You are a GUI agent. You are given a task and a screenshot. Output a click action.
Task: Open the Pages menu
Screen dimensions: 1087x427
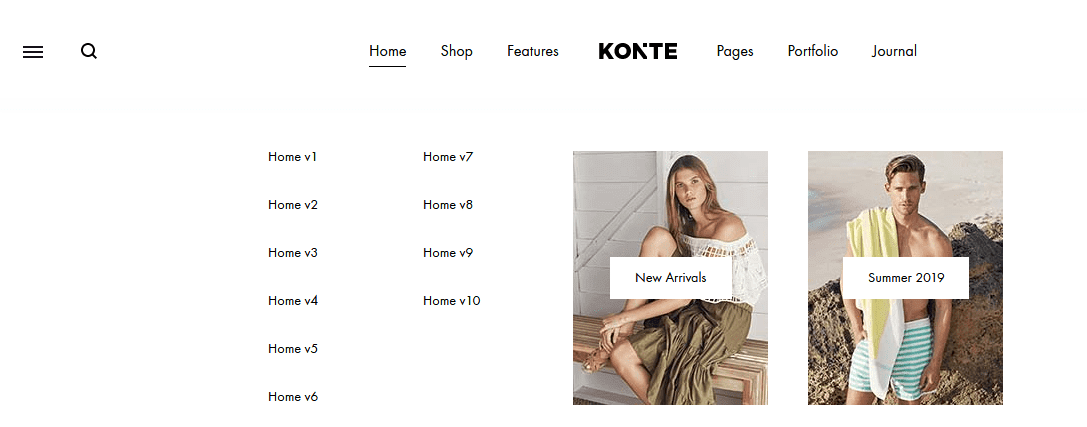735,52
